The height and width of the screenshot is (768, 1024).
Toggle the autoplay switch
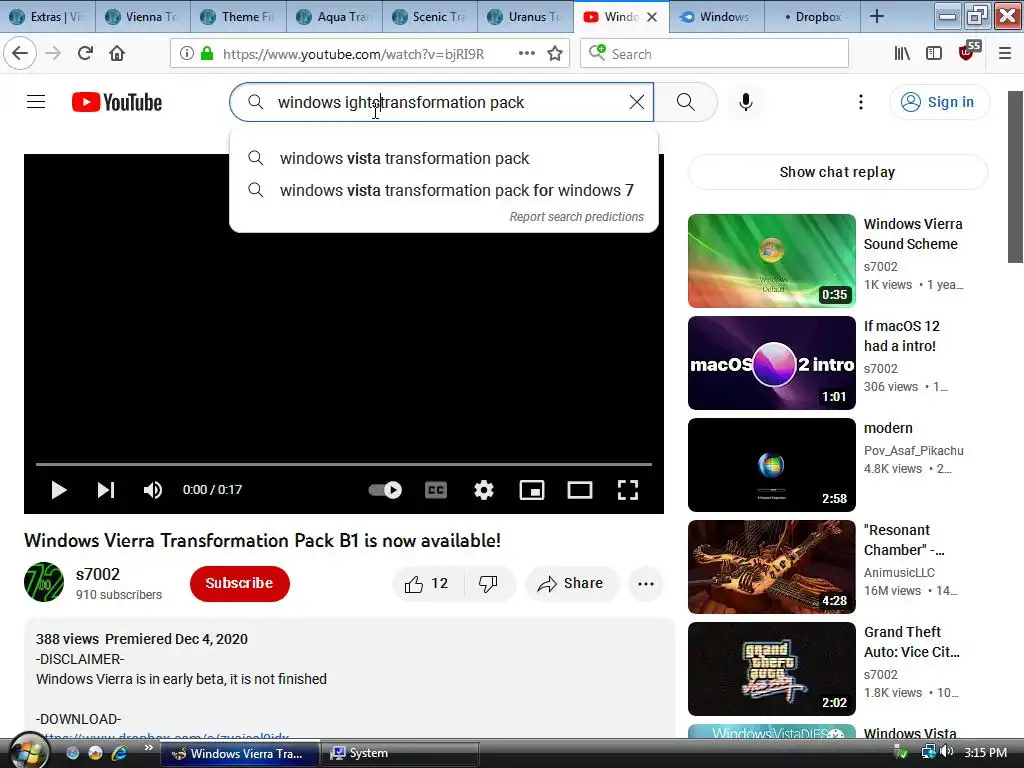pyautogui.click(x=385, y=490)
